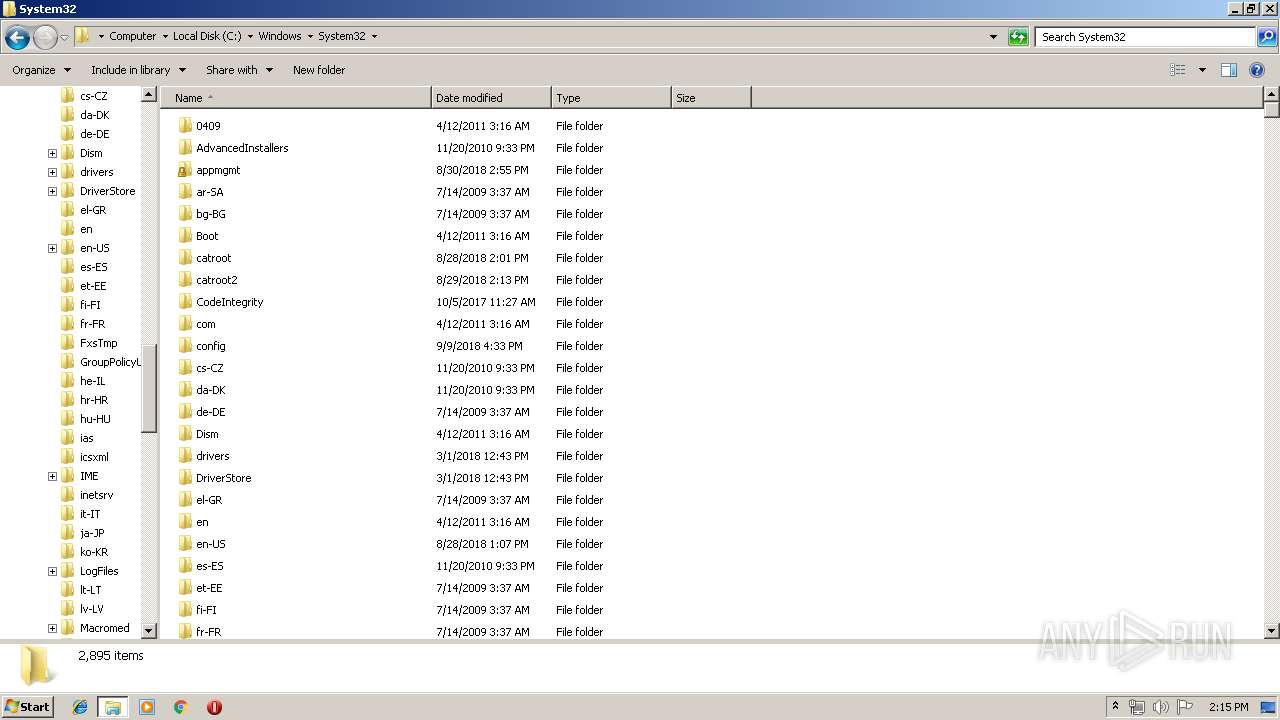Viewport: 1280px width, 720px height.
Task: Open Google Chrome from taskbar
Action: pos(180,707)
